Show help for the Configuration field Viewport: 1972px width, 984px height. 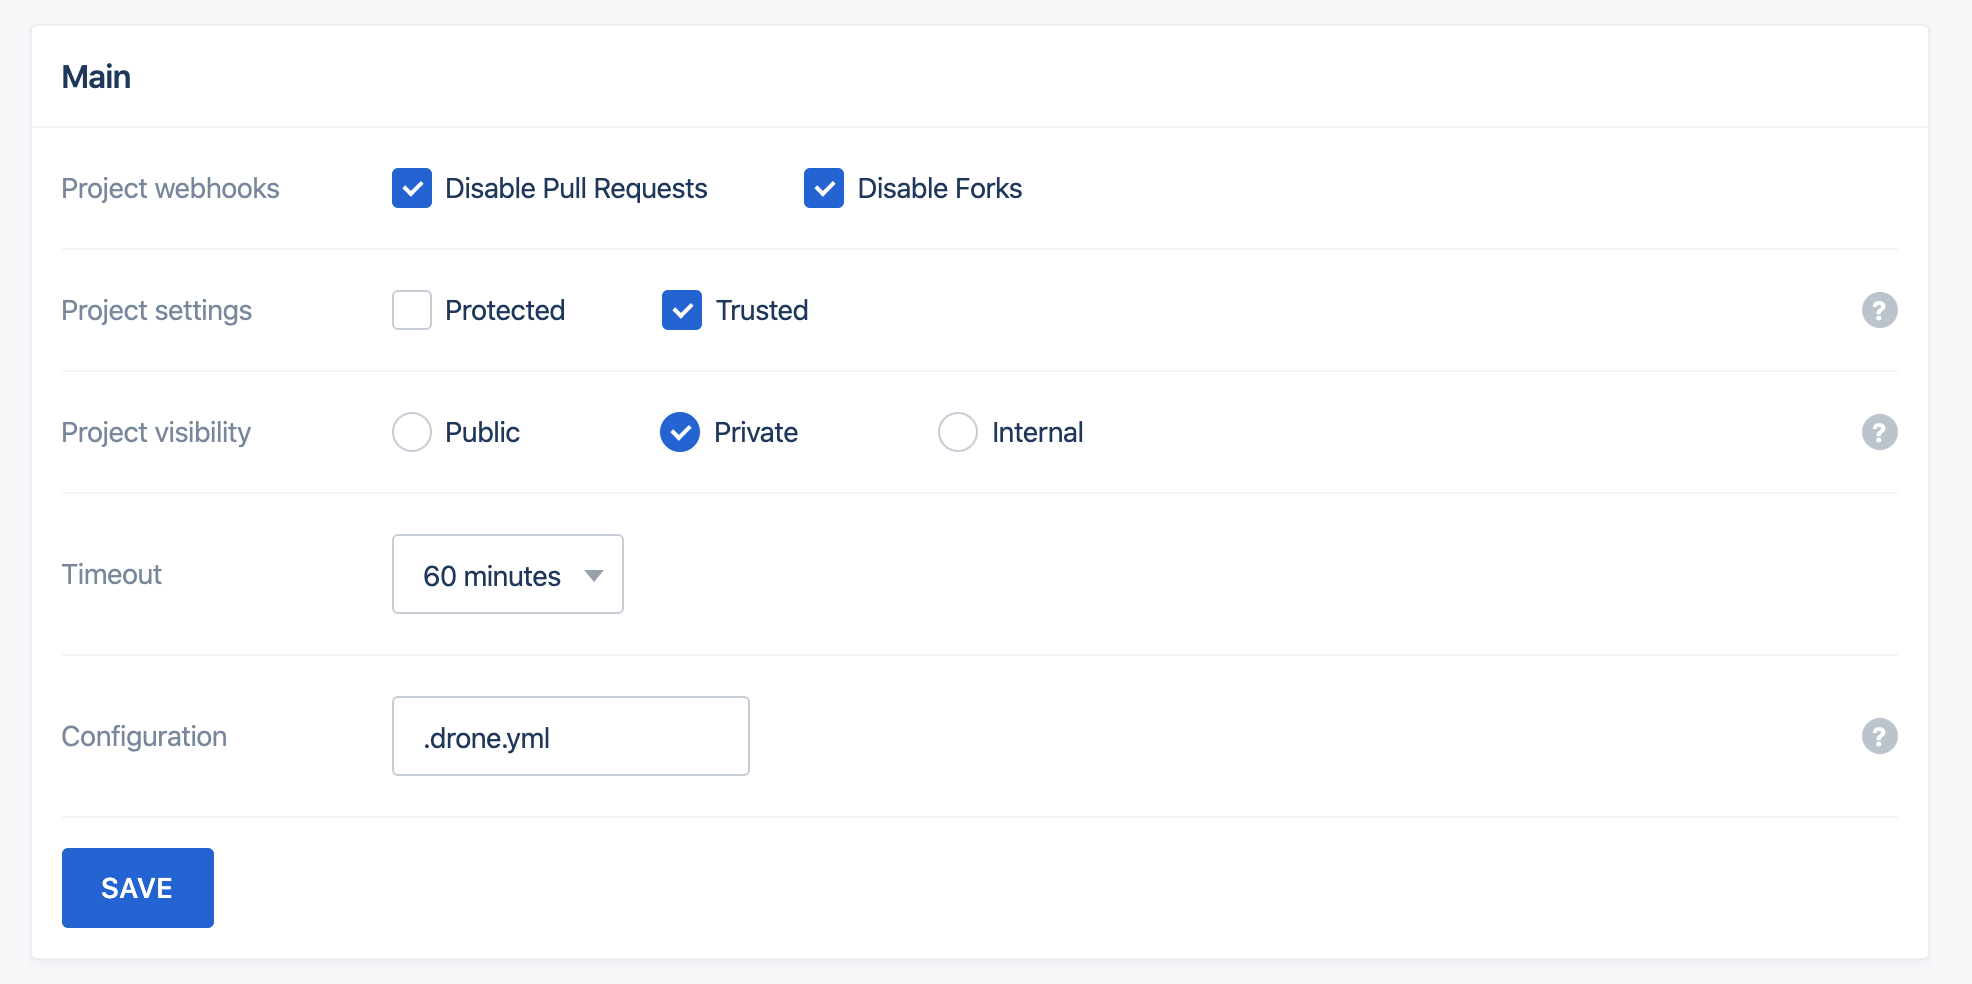click(x=1879, y=736)
